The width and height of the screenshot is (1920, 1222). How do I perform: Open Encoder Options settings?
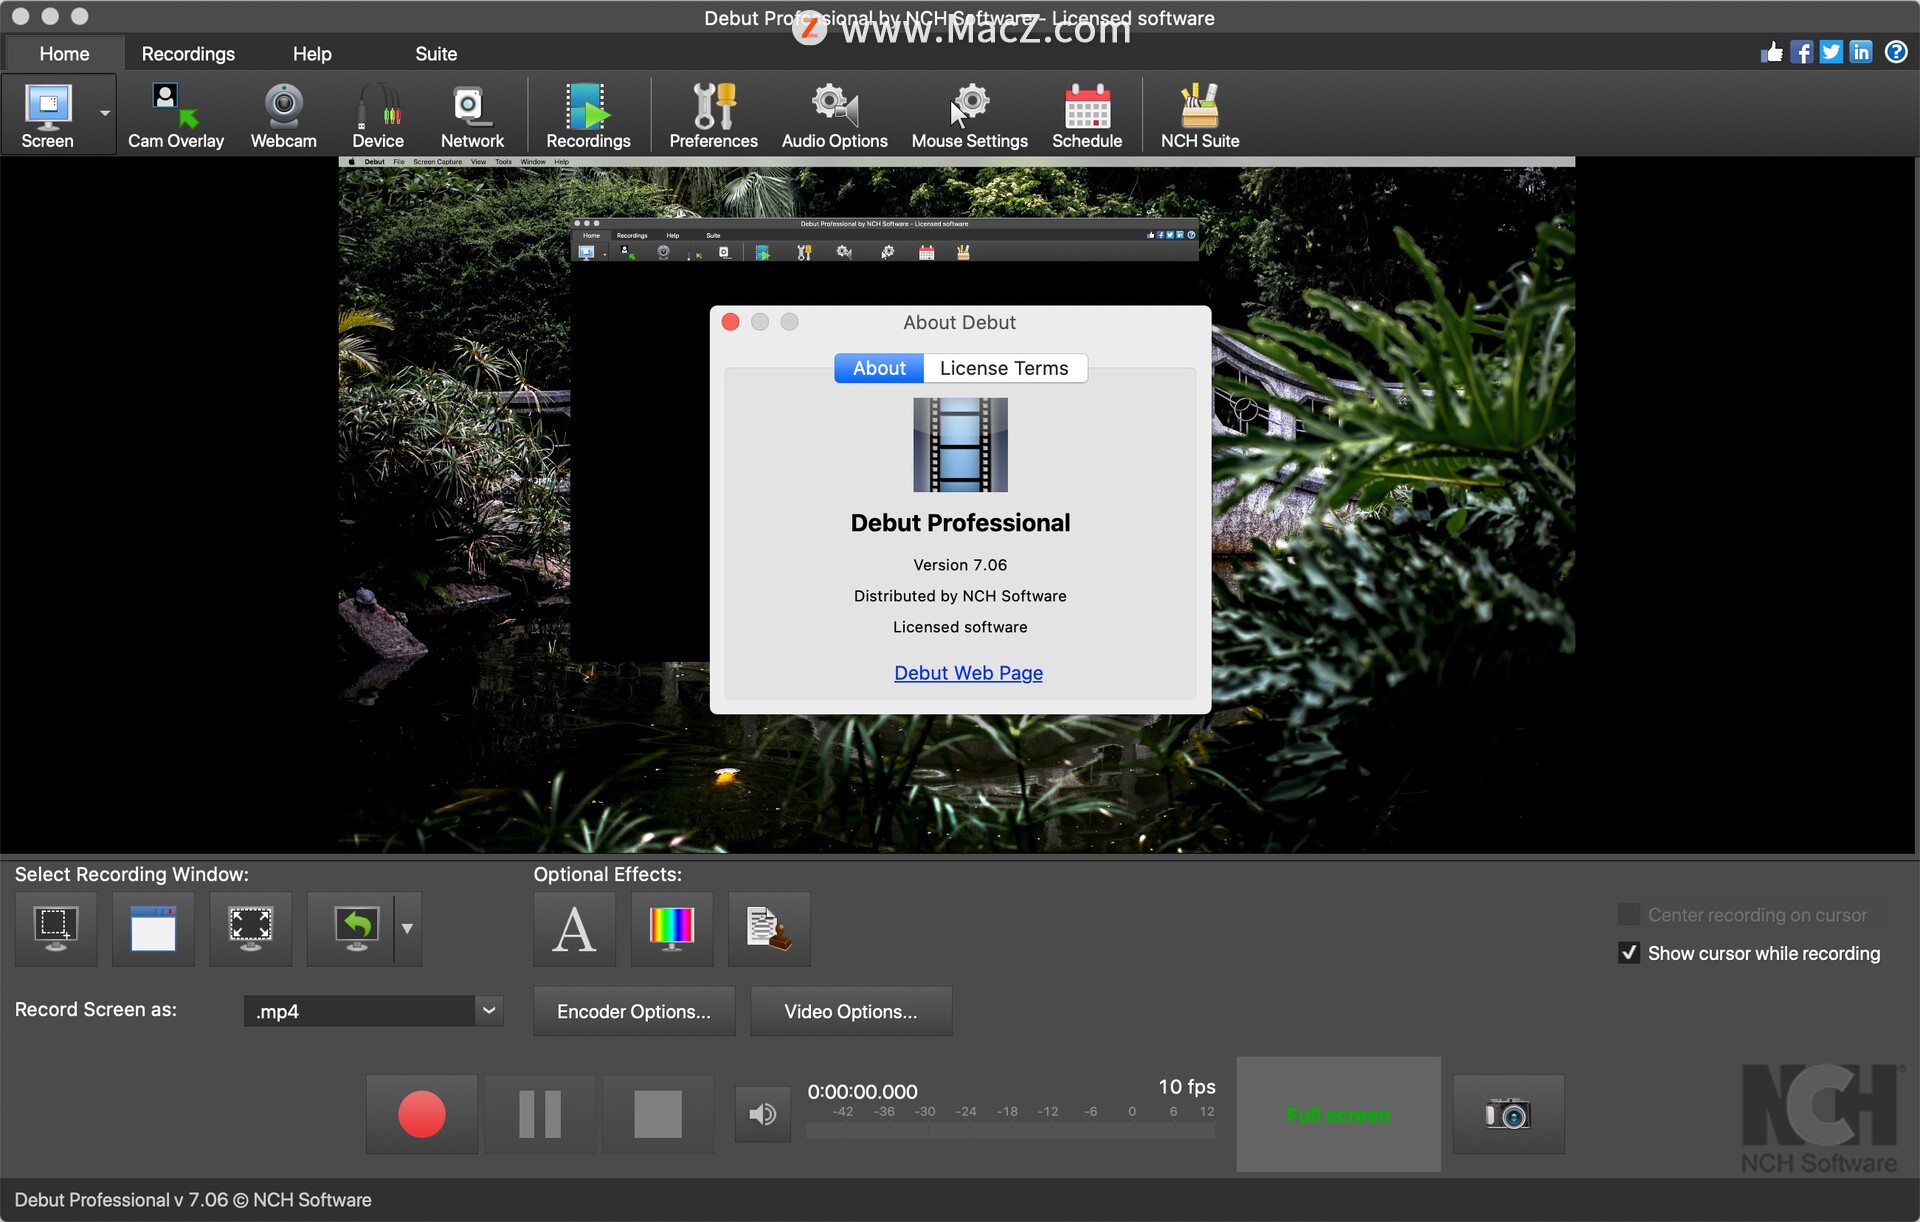coord(635,1009)
